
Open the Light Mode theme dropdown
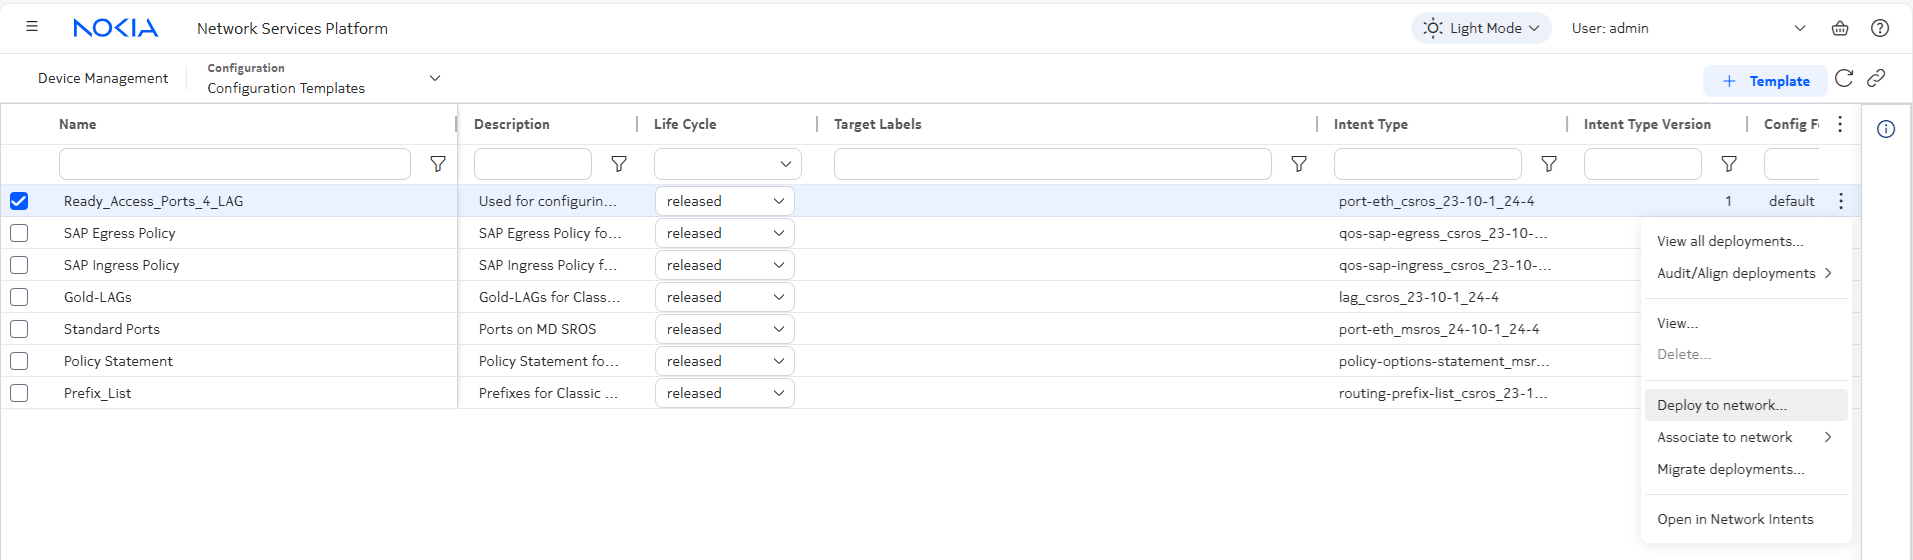pos(1481,28)
